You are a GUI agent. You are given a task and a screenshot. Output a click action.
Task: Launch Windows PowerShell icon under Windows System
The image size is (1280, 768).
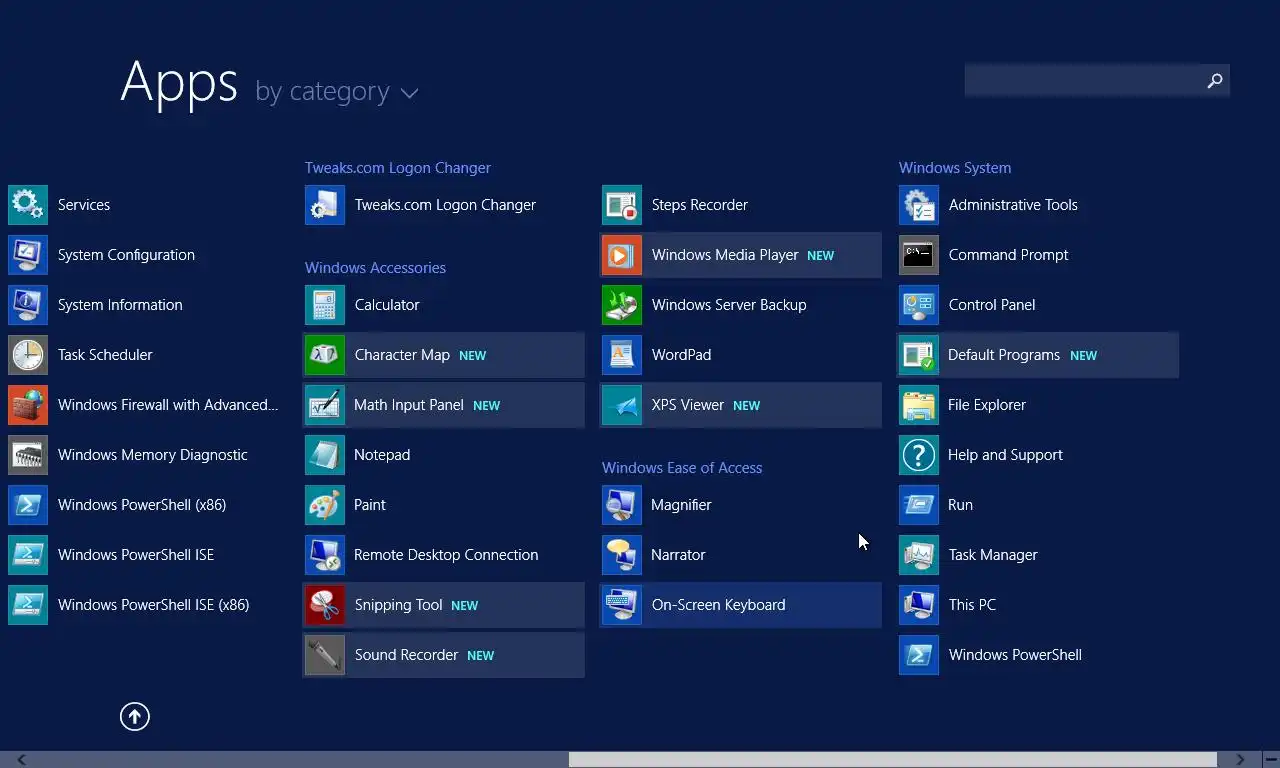click(x=919, y=655)
